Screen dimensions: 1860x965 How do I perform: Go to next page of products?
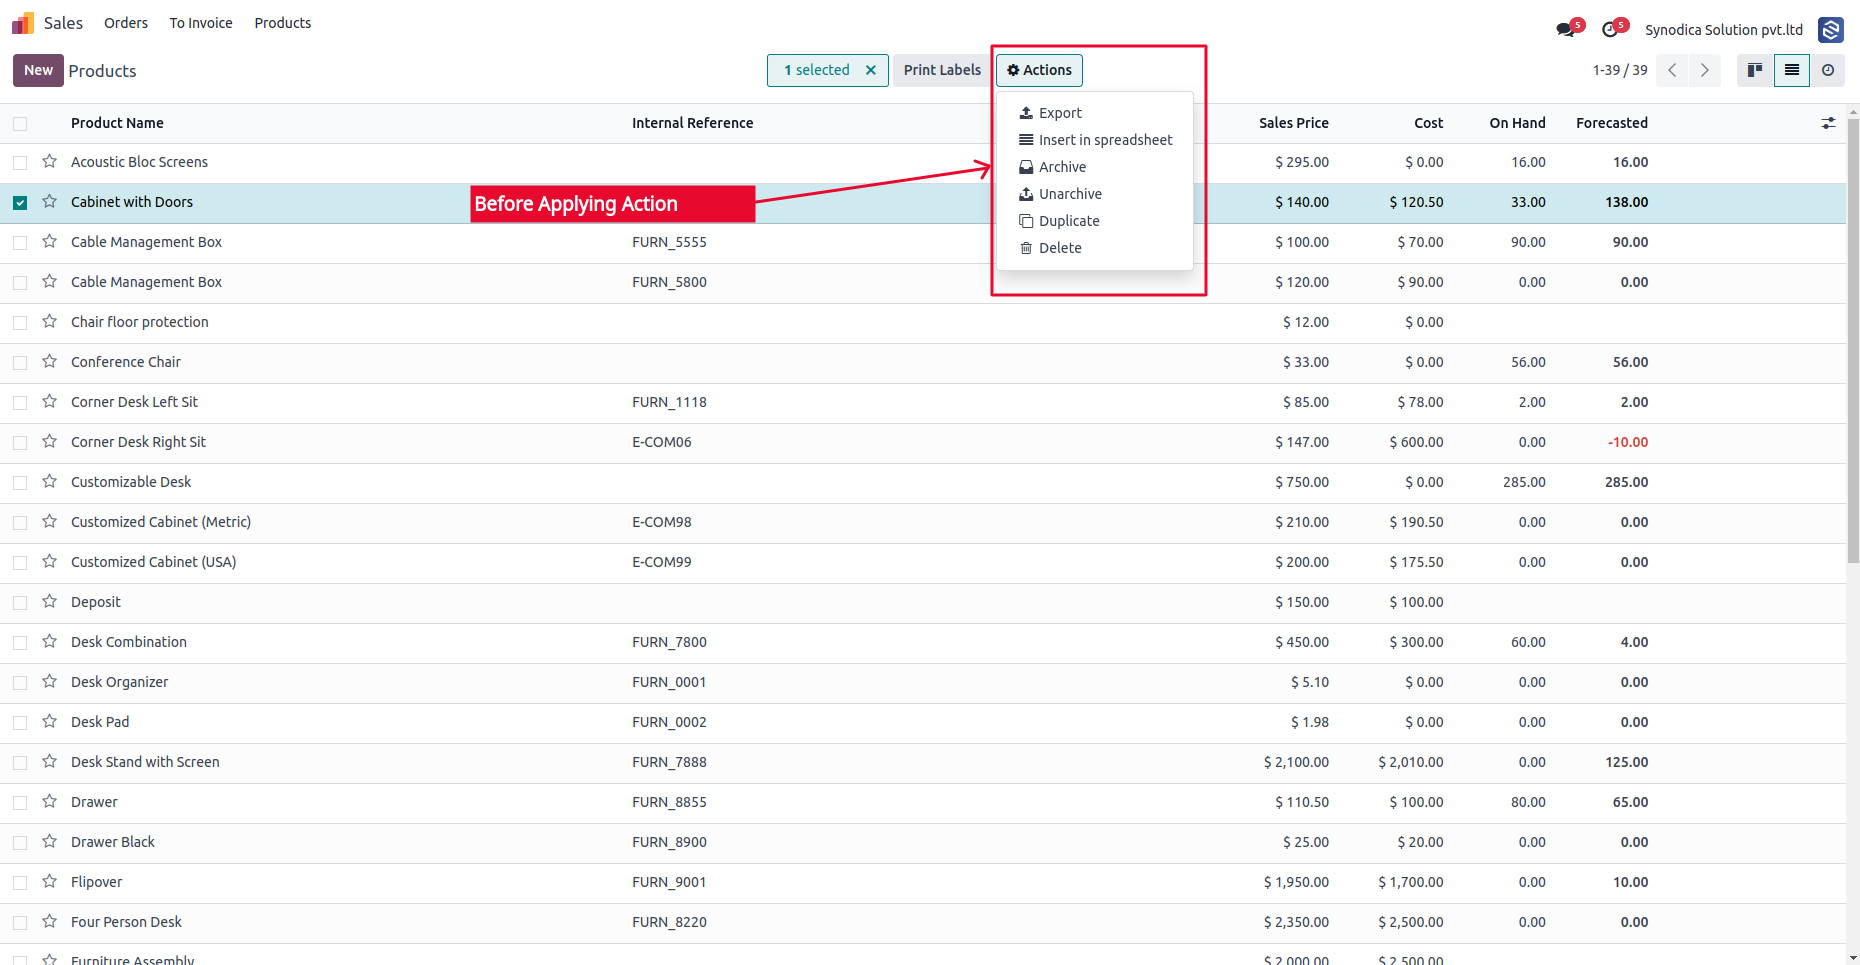[1705, 70]
